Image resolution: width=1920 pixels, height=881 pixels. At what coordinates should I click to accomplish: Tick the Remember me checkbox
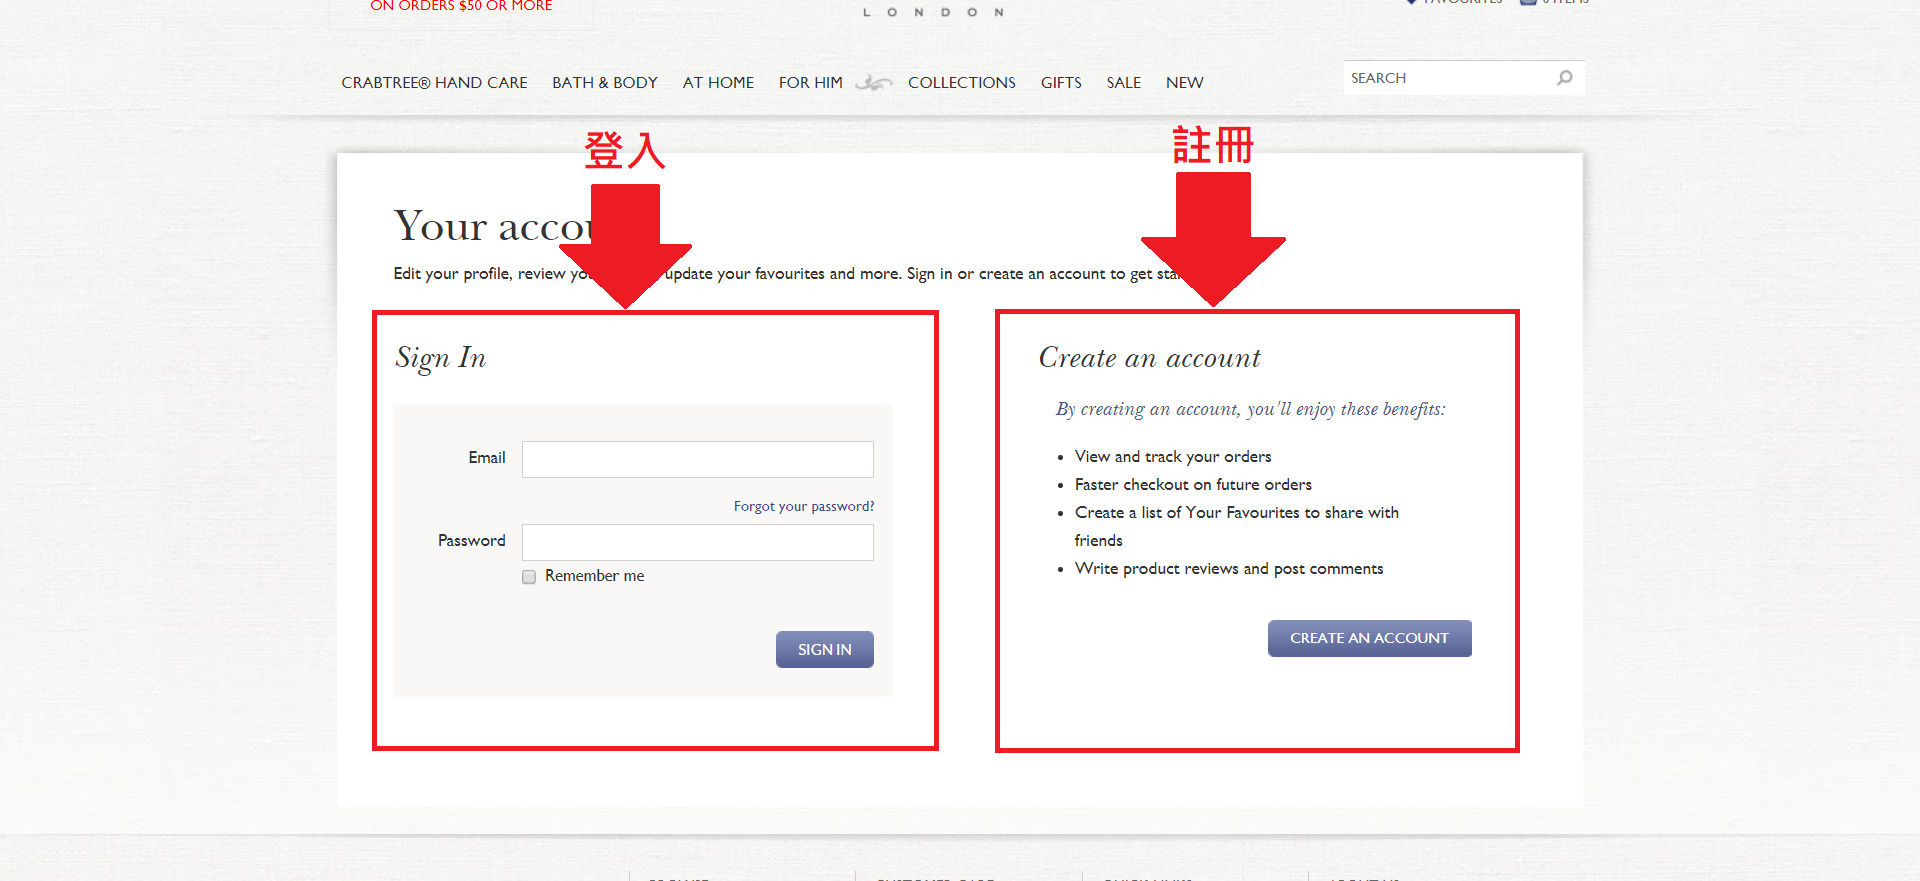[529, 577]
